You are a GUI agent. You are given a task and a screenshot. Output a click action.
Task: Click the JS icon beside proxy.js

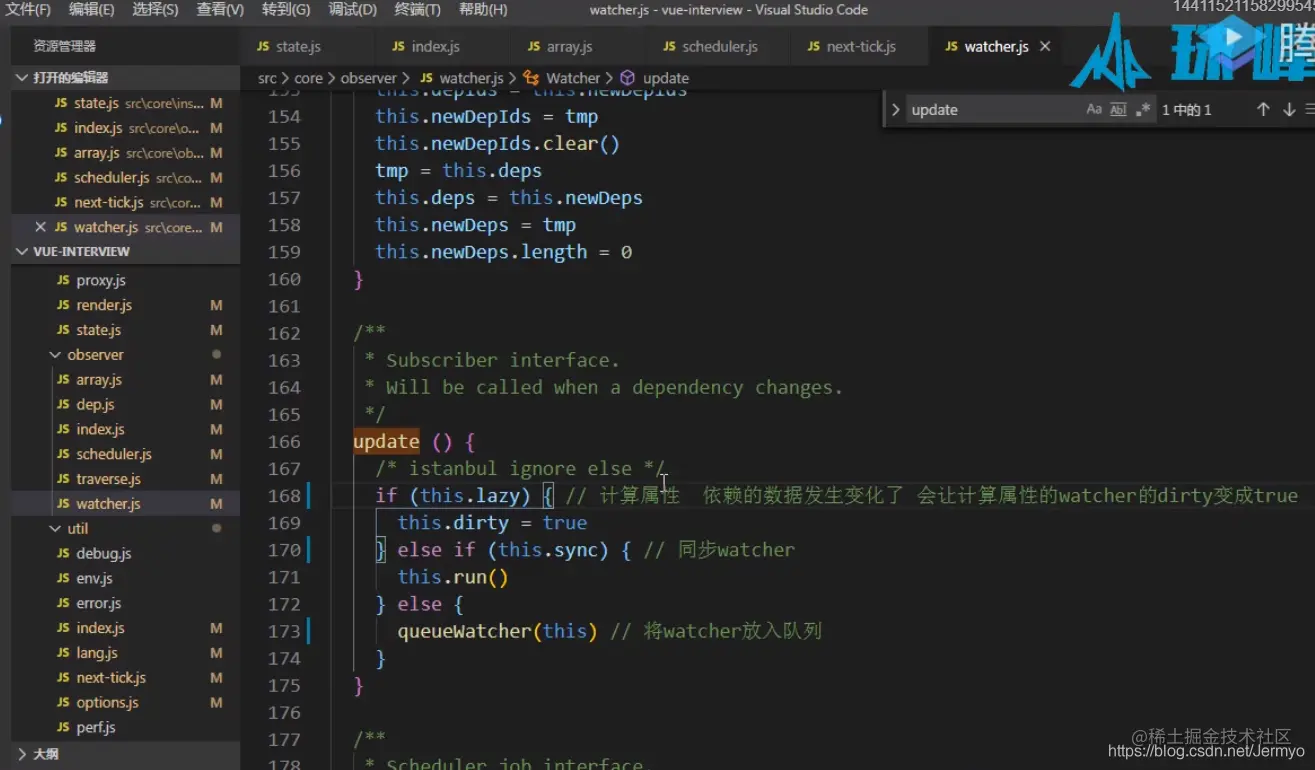coord(64,281)
